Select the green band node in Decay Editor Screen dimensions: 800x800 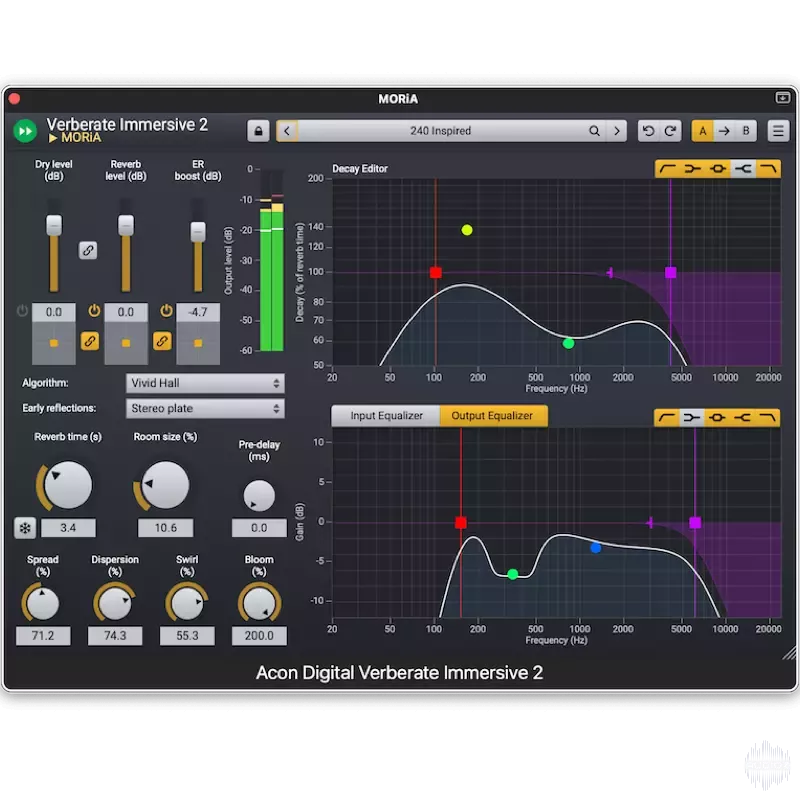(568, 343)
